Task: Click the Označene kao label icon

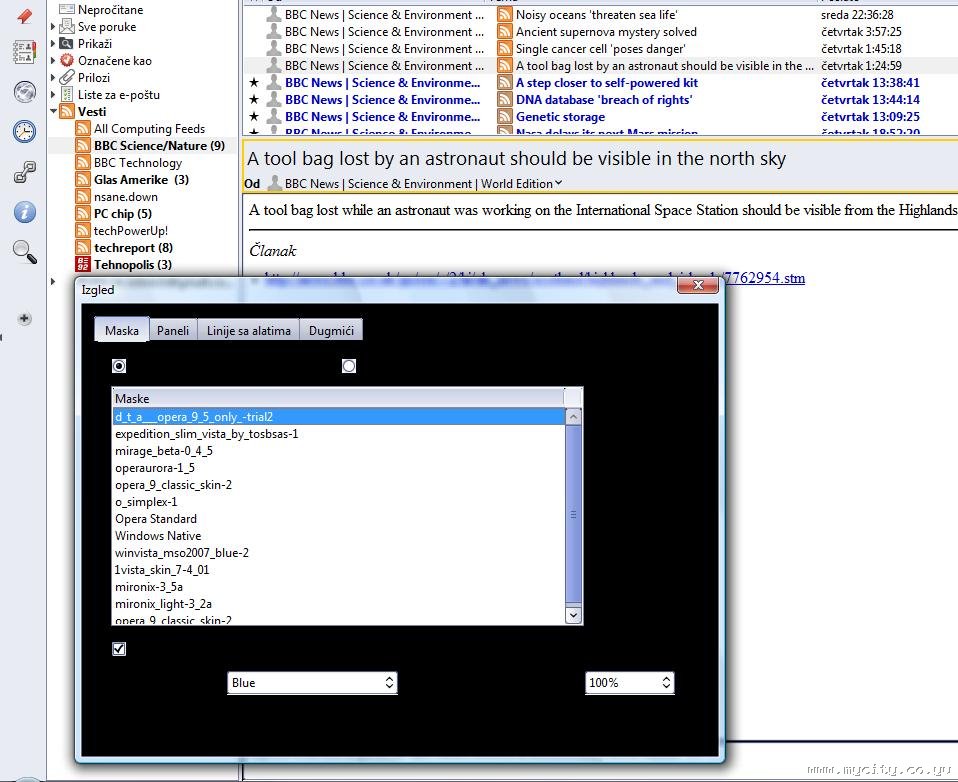Action: (x=67, y=60)
